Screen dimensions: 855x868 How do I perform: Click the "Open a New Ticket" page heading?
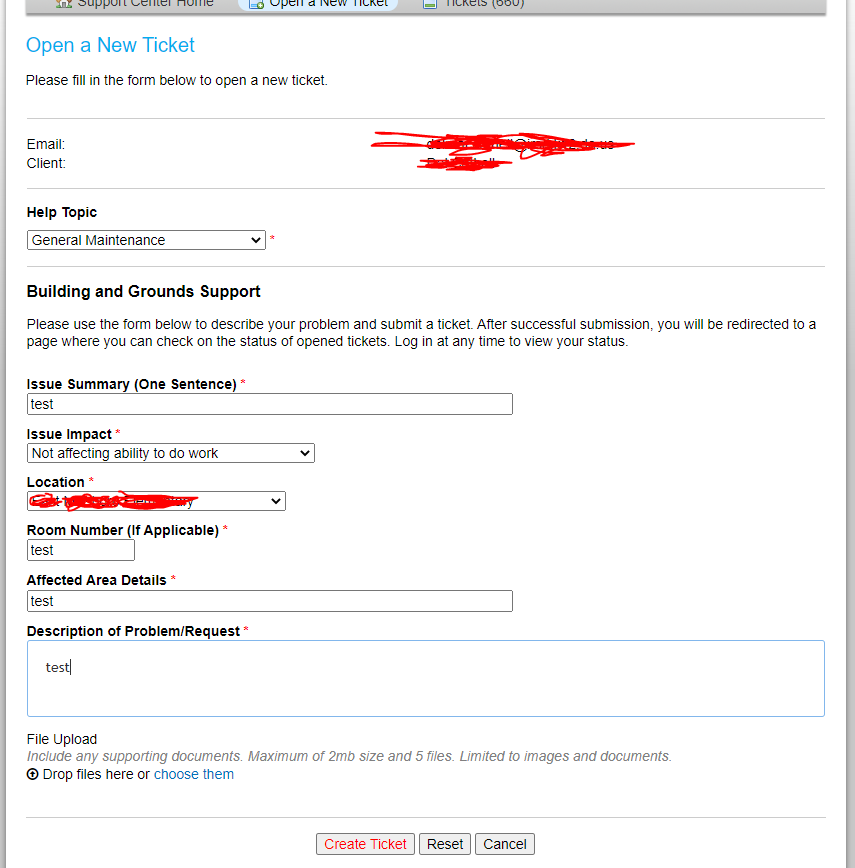pyautogui.click(x=110, y=45)
